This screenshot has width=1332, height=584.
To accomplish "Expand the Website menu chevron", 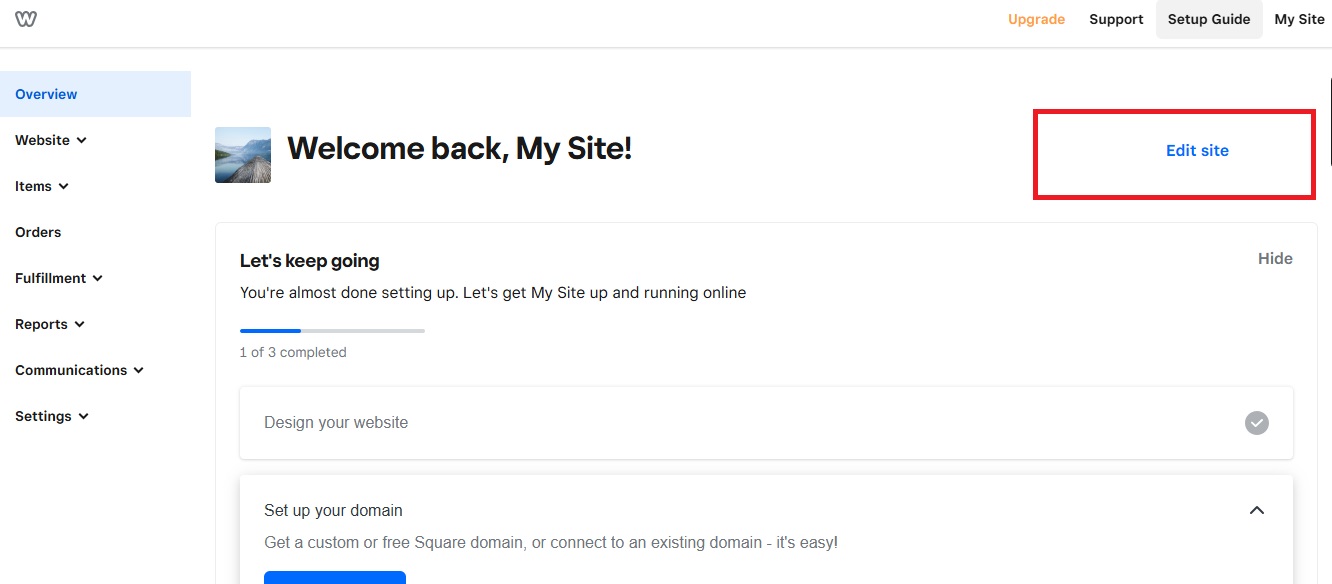I will coord(82,141).
